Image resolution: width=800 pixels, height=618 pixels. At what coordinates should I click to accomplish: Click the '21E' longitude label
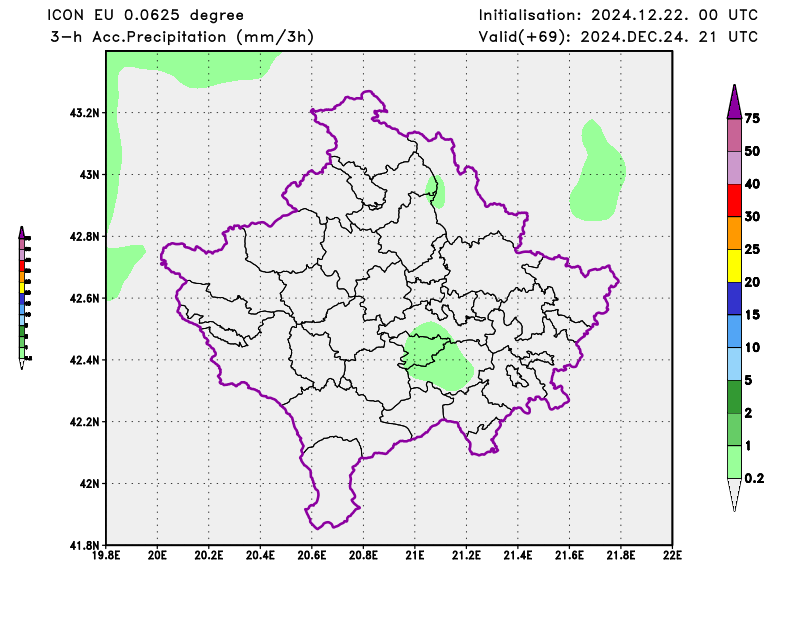tap(415, 555)
